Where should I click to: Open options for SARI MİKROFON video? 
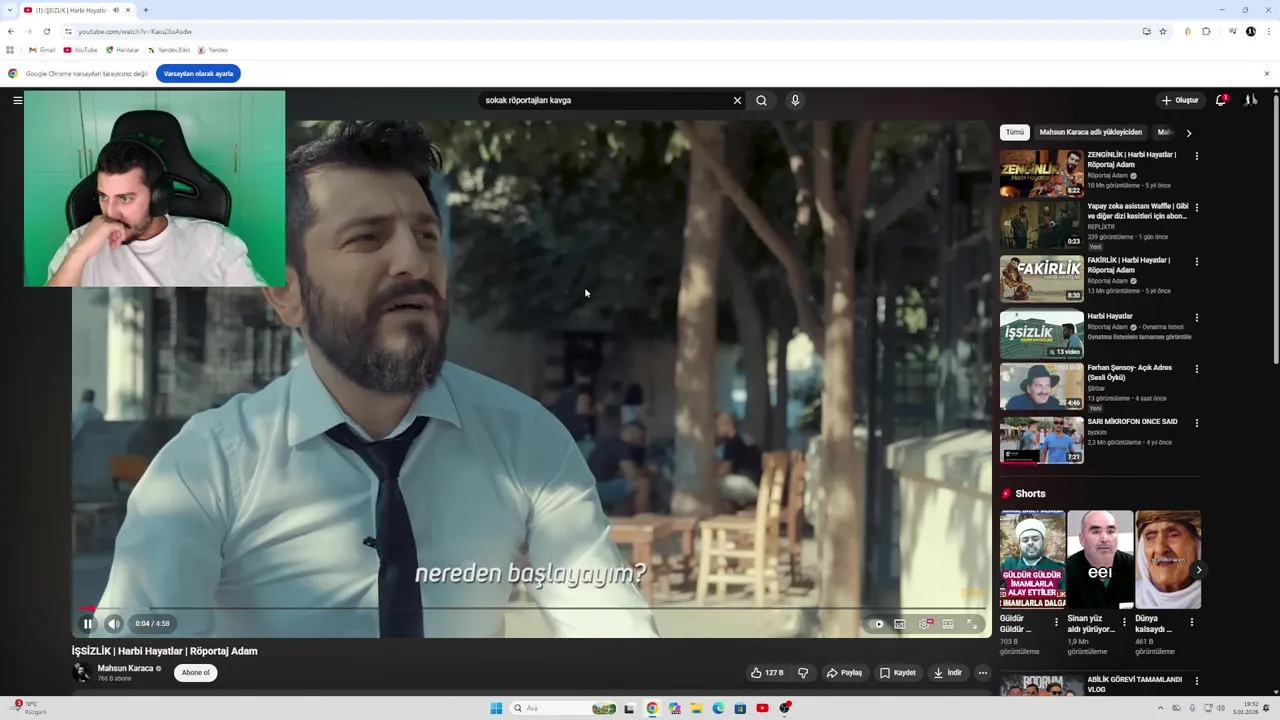(x=1196, y=423)
